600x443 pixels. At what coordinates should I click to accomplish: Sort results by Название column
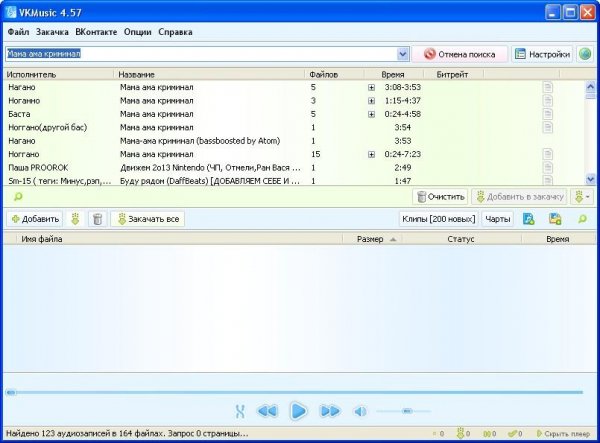click(209, 75)
